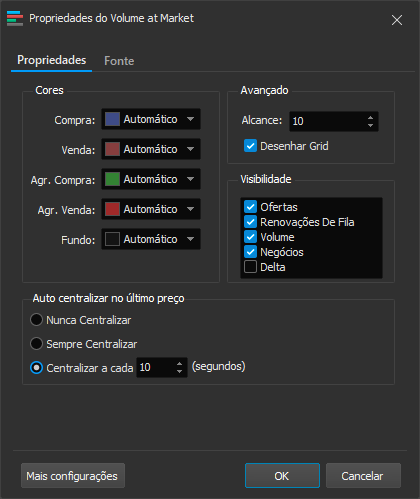Increase Alcance with up arrow
Screen dimensions: 420x499
click(x=370, y=117)
